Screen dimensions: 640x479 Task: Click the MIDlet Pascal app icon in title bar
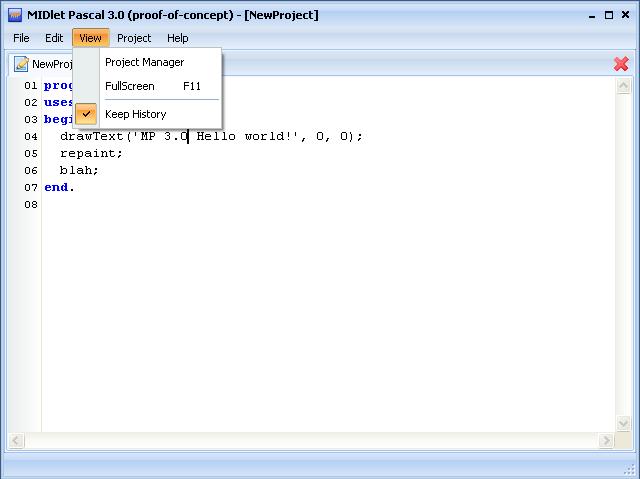click(x=14, y=14)
